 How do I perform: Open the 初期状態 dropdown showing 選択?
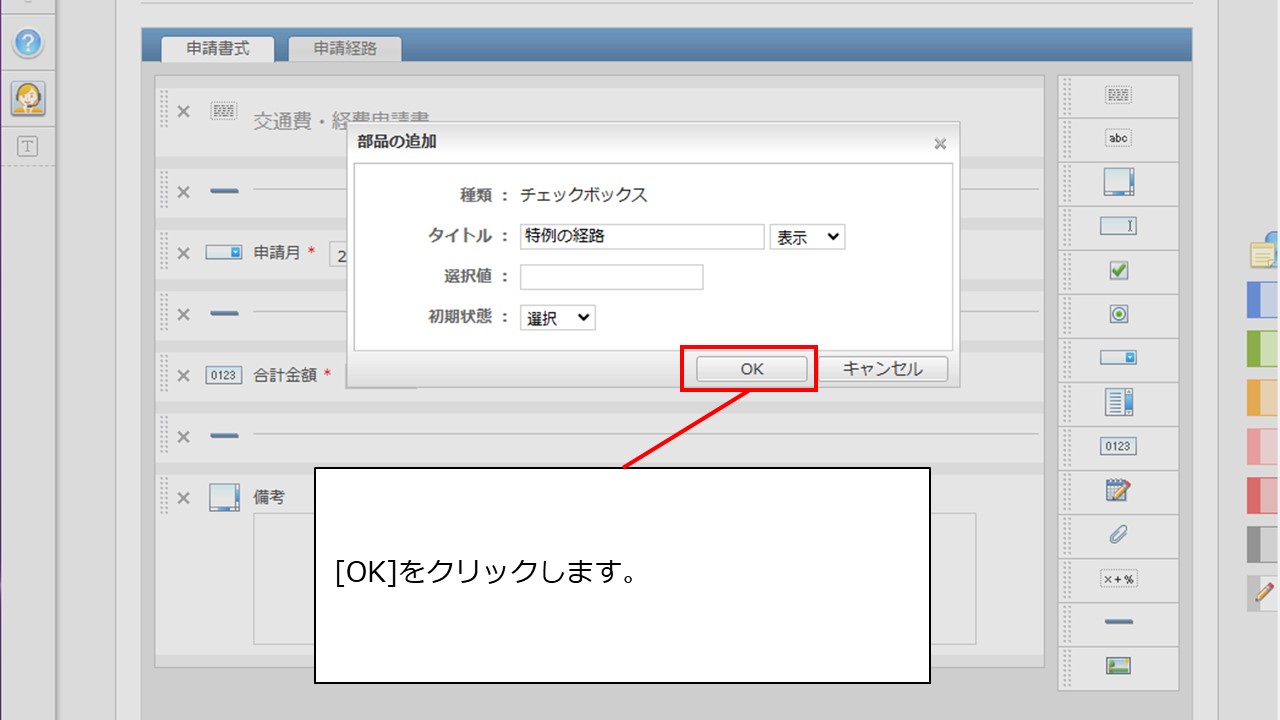558,318
